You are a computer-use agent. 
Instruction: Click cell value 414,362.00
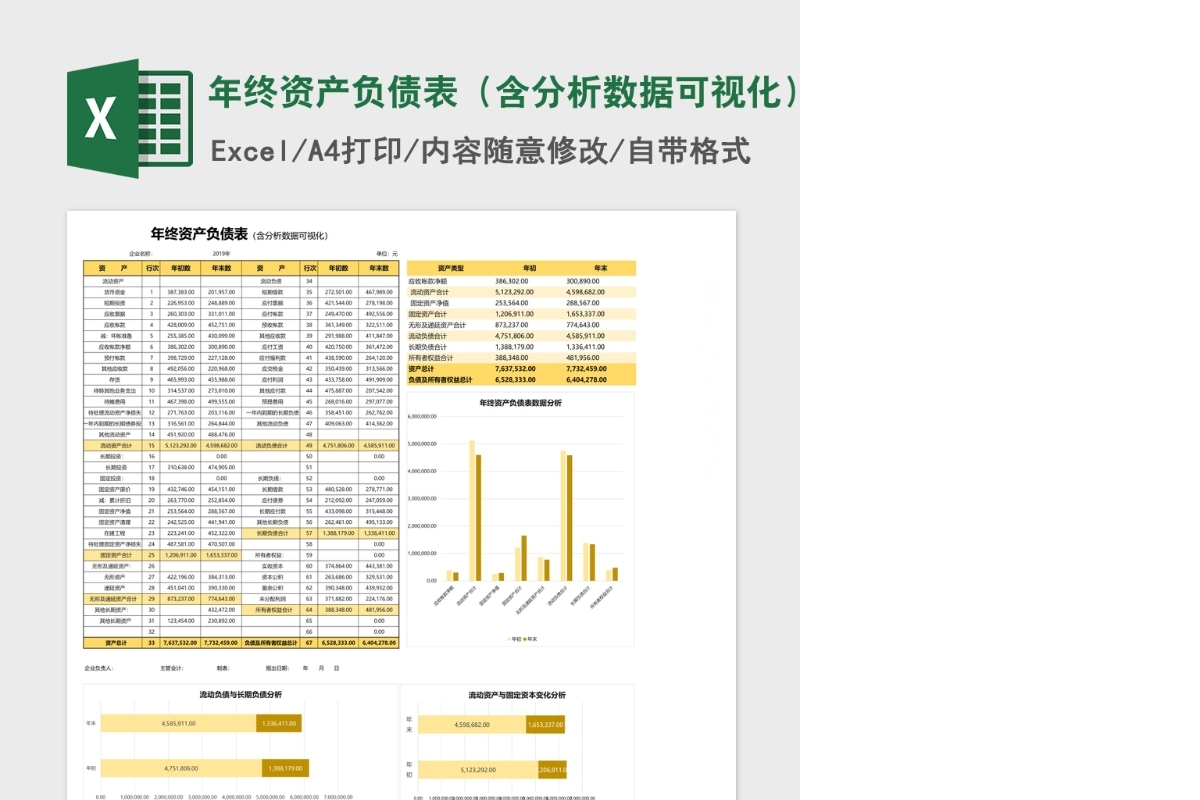point(379,423)
